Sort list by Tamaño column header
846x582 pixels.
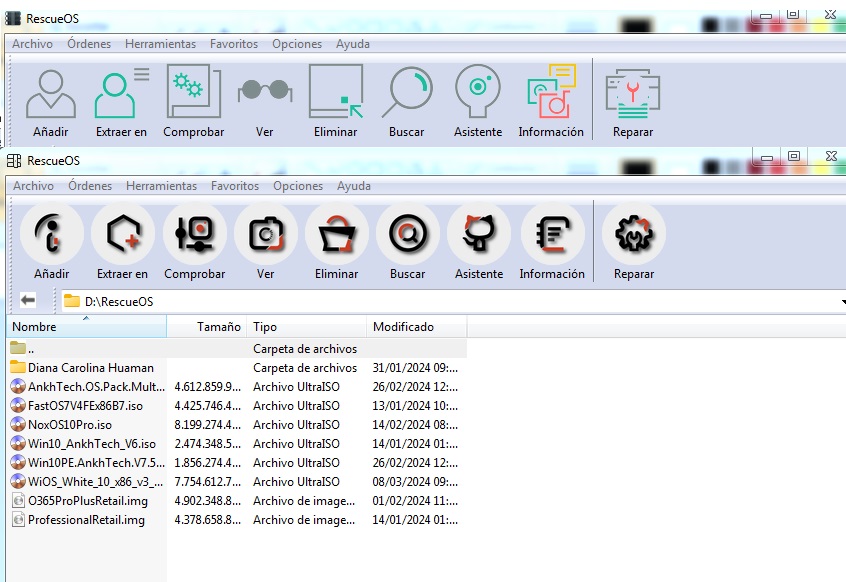pos(207,327)
